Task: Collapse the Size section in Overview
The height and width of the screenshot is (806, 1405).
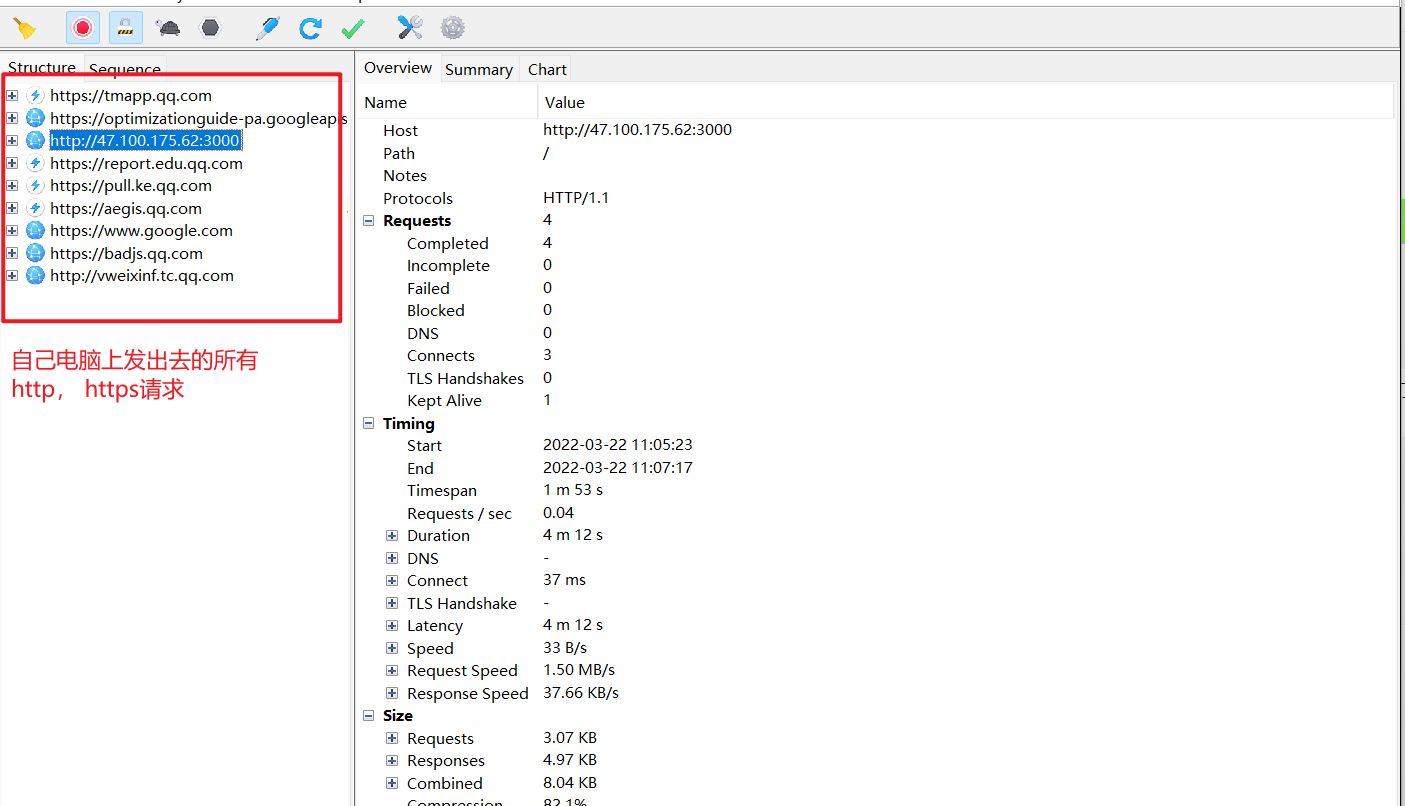Action: coord(369,716)
